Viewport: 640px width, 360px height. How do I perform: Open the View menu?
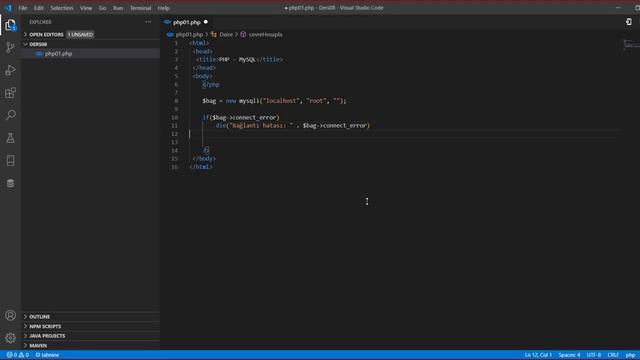click(x=86, y=8)
